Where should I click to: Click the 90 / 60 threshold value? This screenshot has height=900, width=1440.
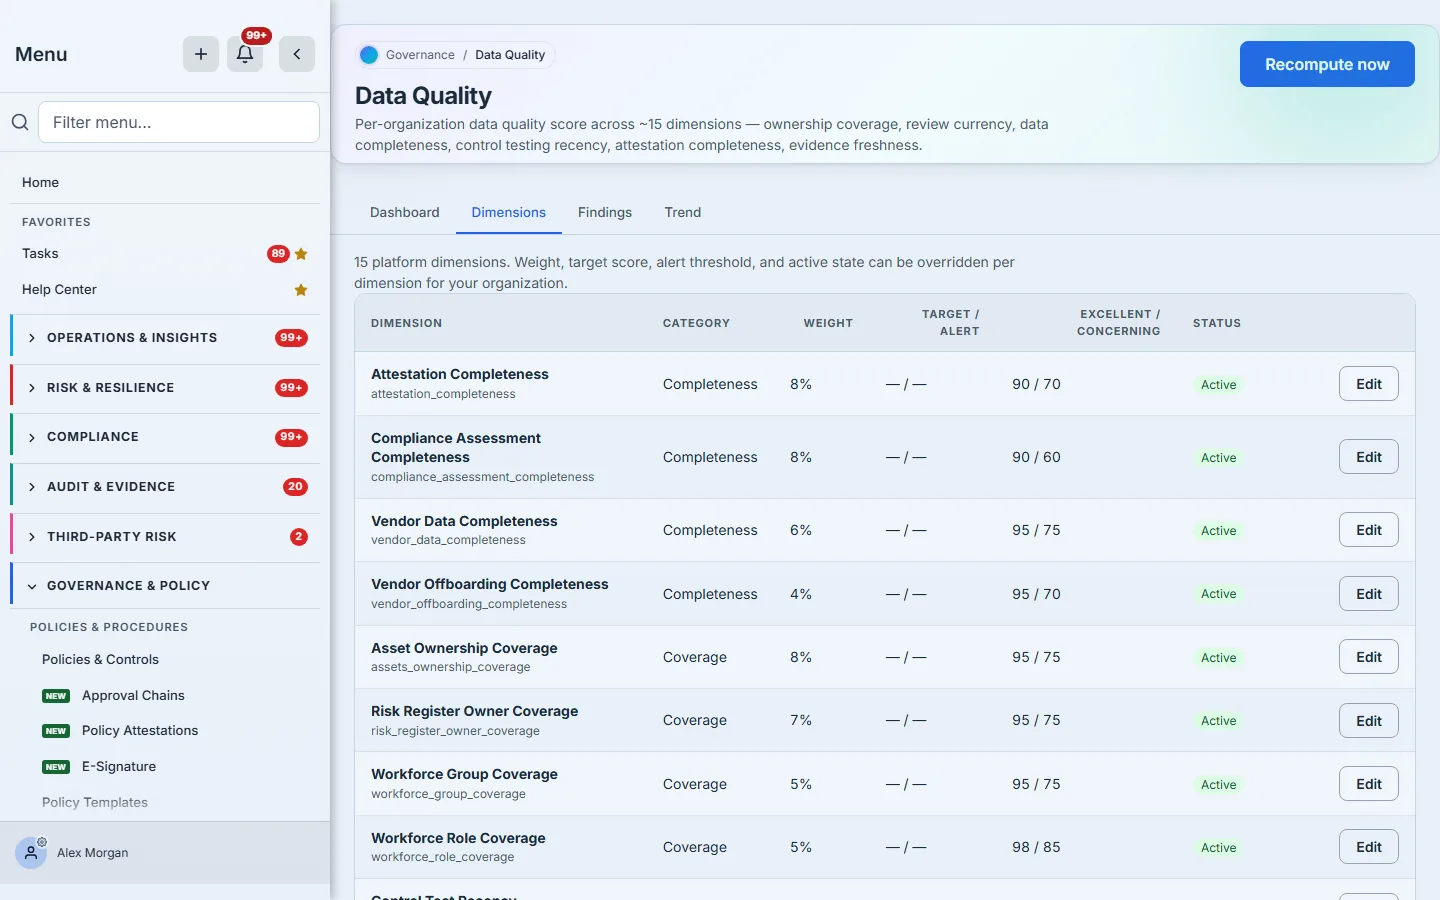(x=1036, y=457)
